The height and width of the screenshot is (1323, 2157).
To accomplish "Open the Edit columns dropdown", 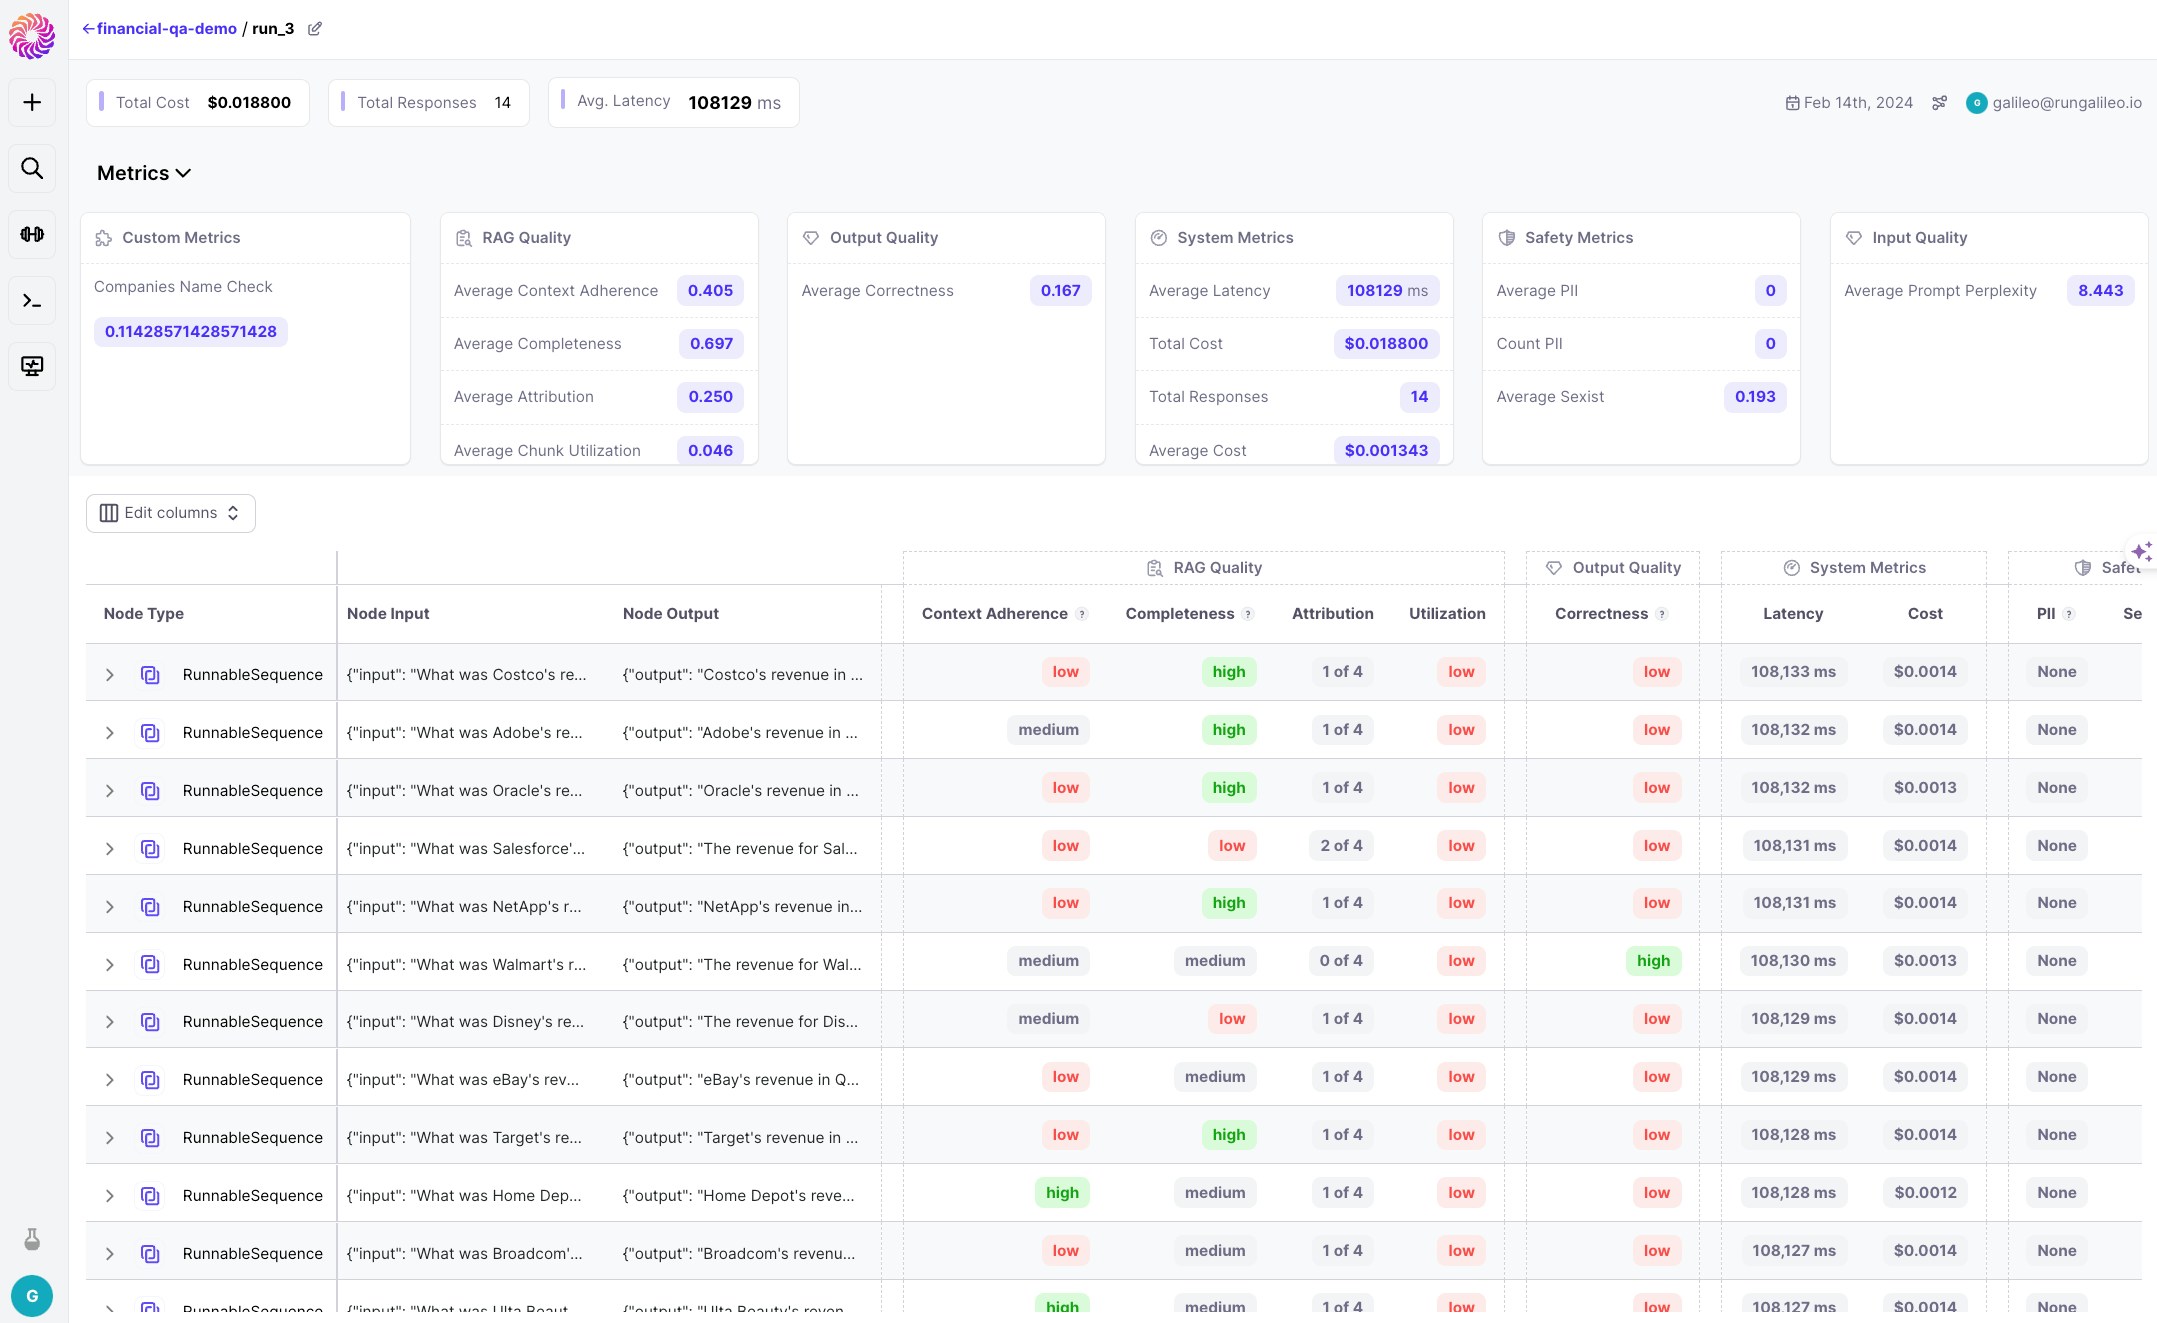I will (171, 513).
